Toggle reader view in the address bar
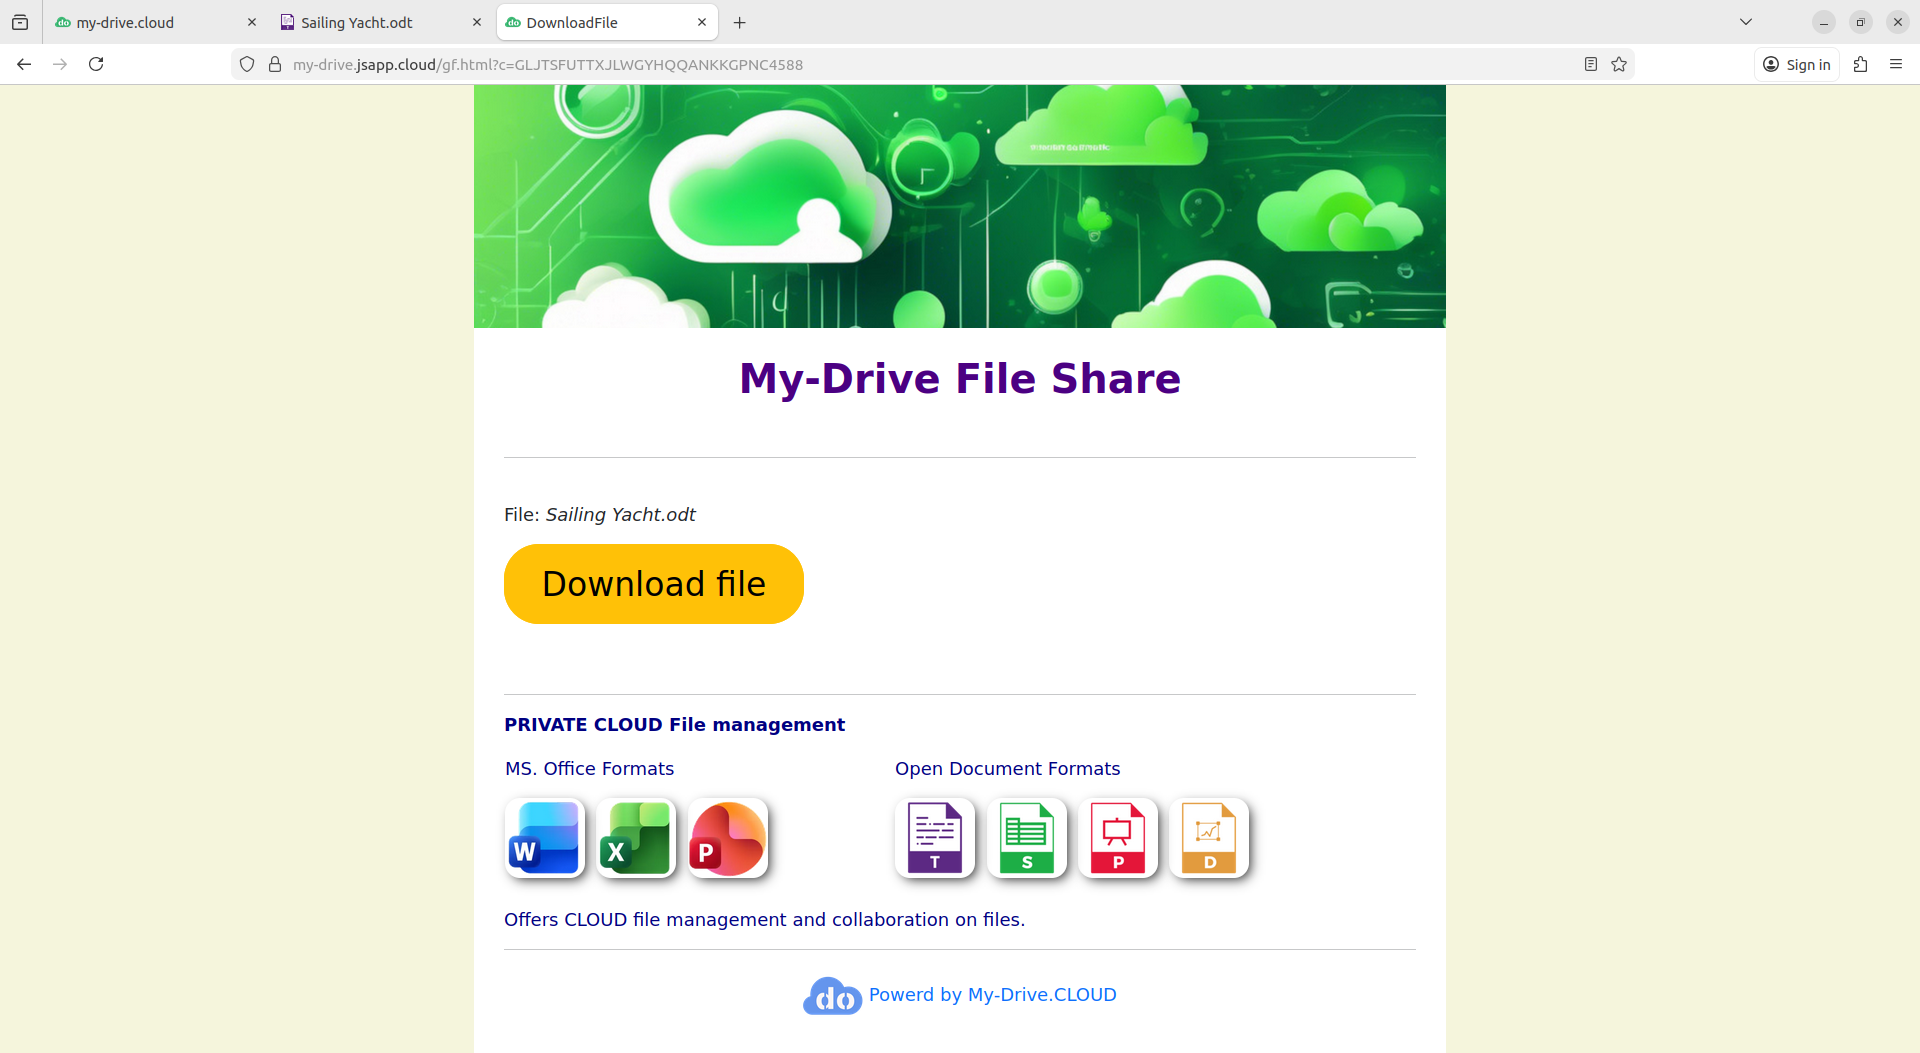 [x=1590, y=64]
